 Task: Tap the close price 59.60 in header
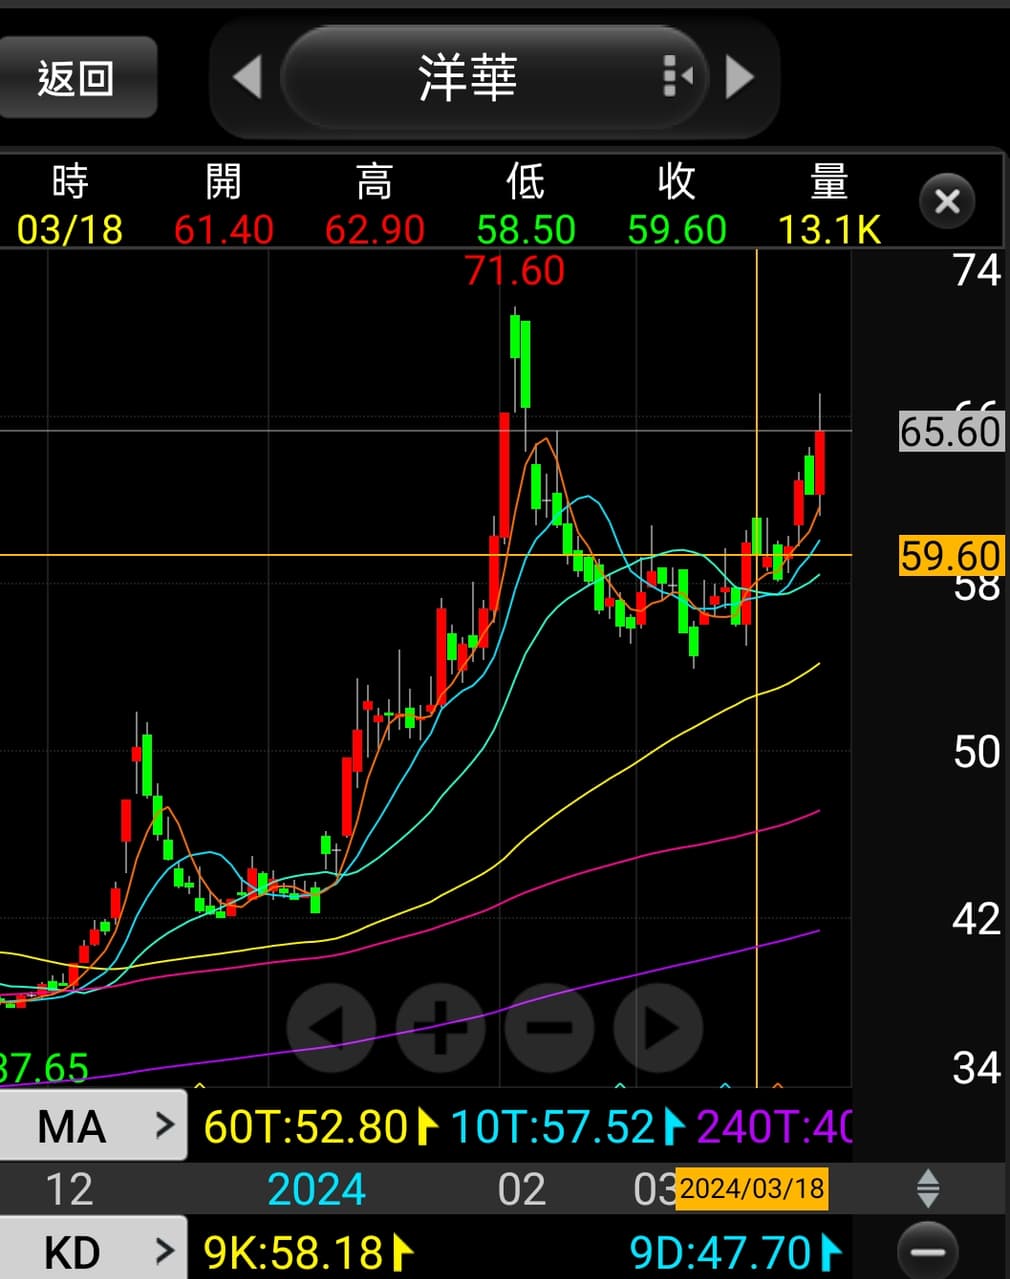677,230
